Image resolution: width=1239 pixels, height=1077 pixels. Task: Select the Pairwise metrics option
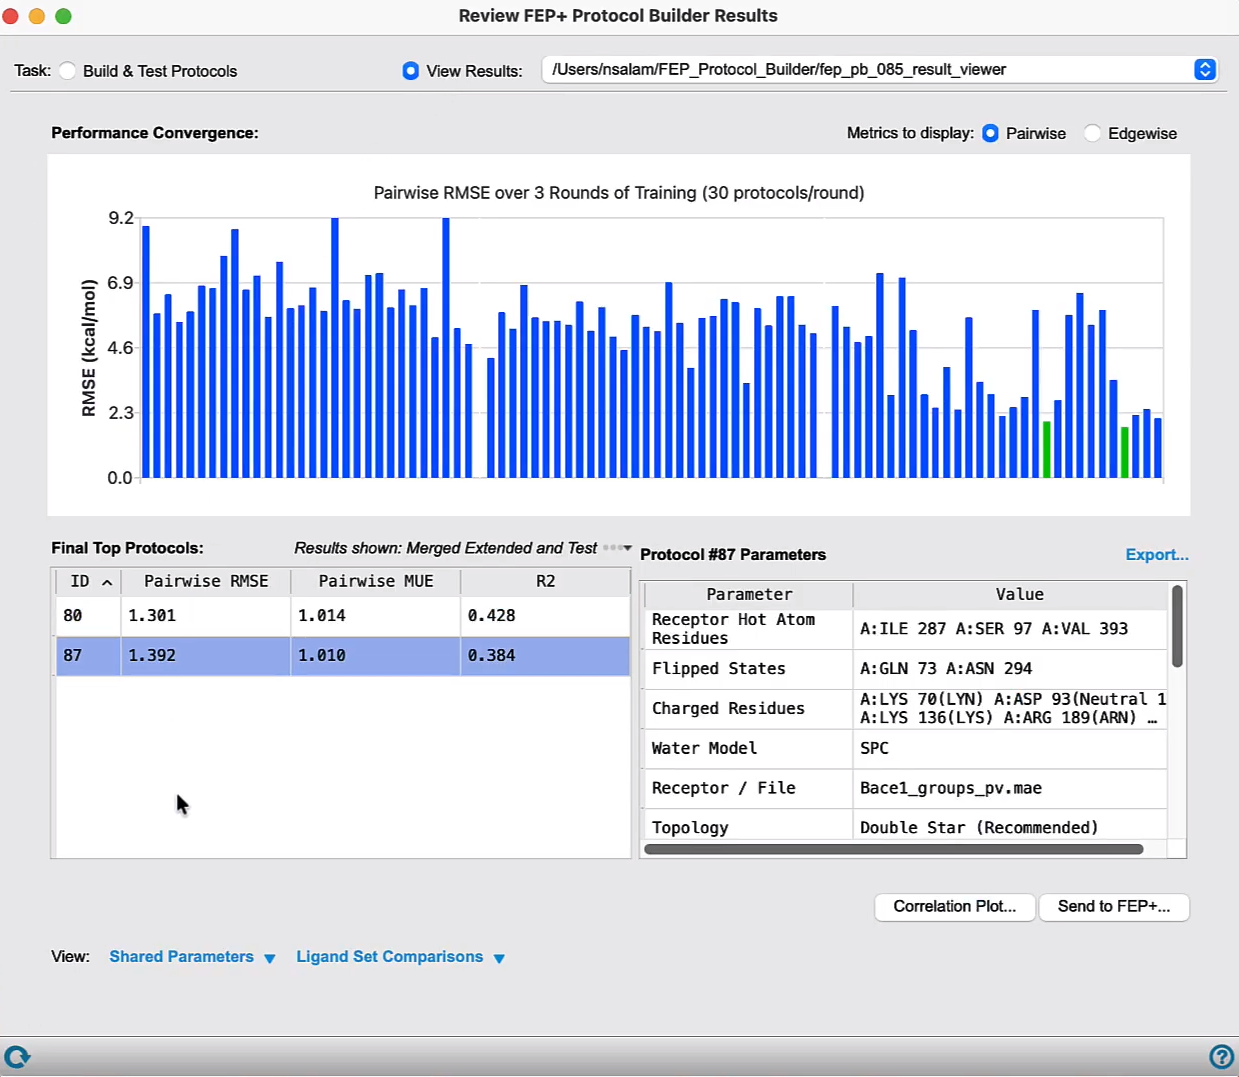(990, 133)
